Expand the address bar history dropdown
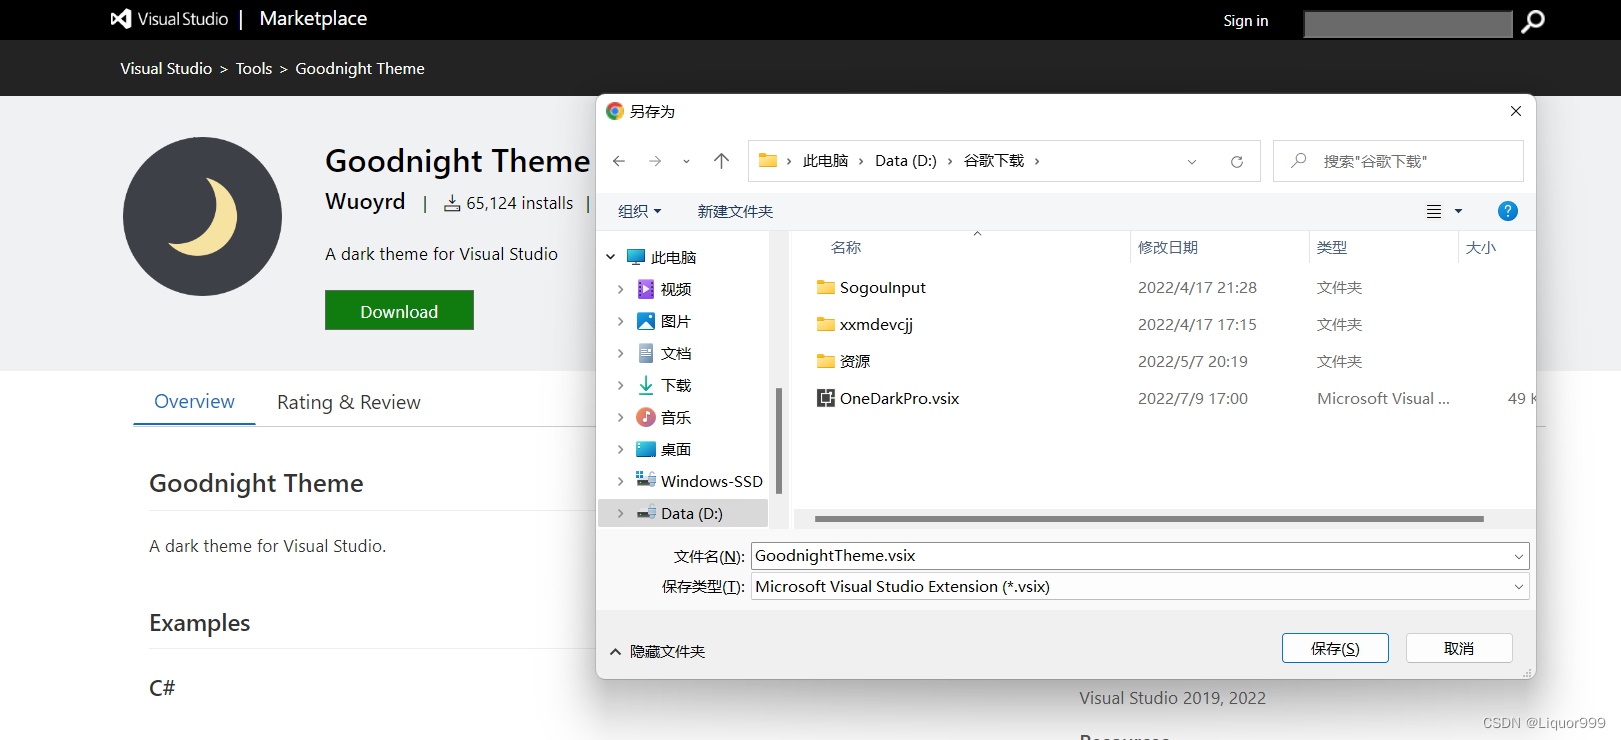This screenshot has width=1621, height=740. tap(1192, 162)
